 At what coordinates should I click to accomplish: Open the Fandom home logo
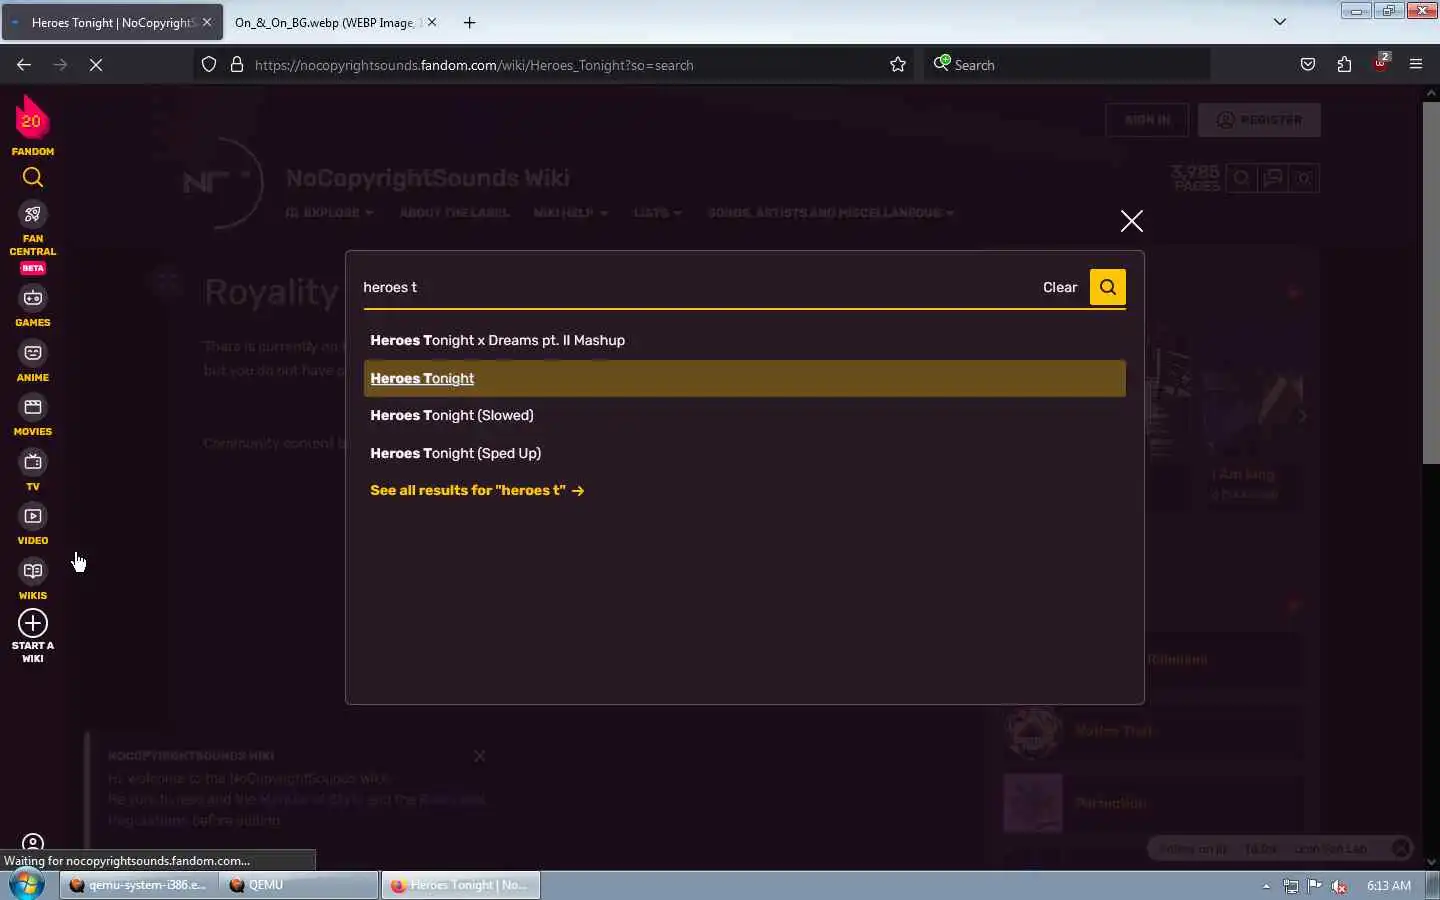pyautogui.click(x=32, y=125)
